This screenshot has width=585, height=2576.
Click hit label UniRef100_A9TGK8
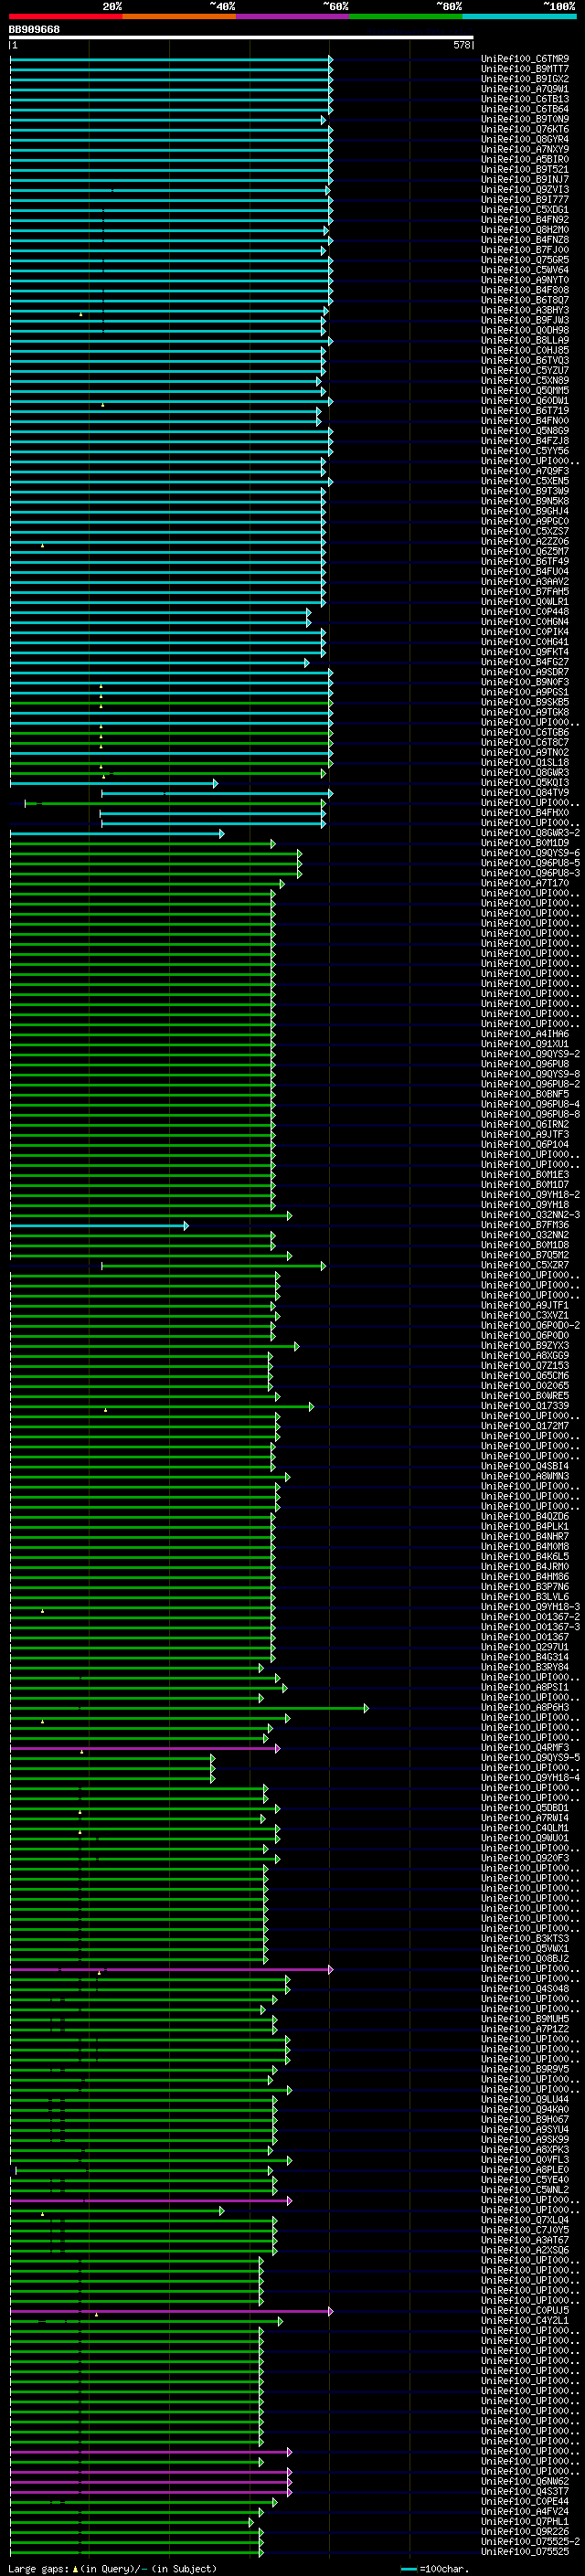[x=525, y=711]
